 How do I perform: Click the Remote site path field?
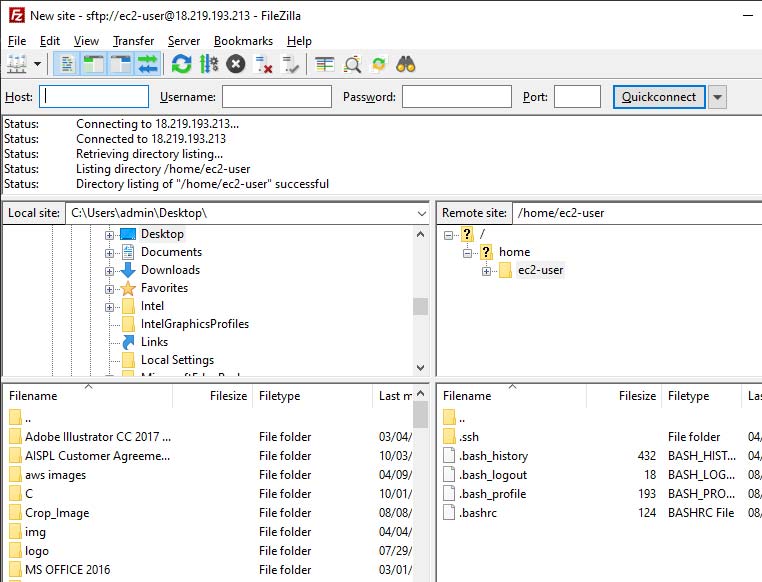coord(637,213)
